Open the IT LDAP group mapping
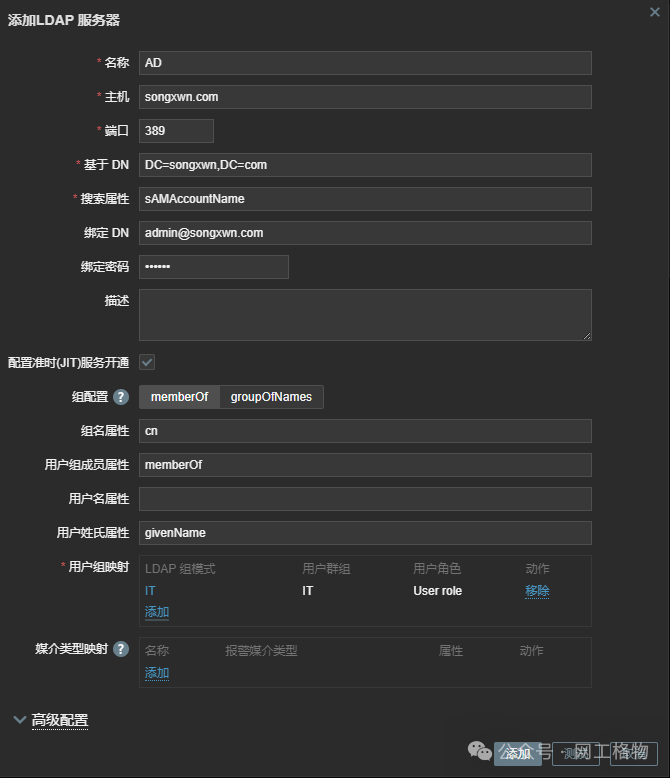 coord(150,591)
